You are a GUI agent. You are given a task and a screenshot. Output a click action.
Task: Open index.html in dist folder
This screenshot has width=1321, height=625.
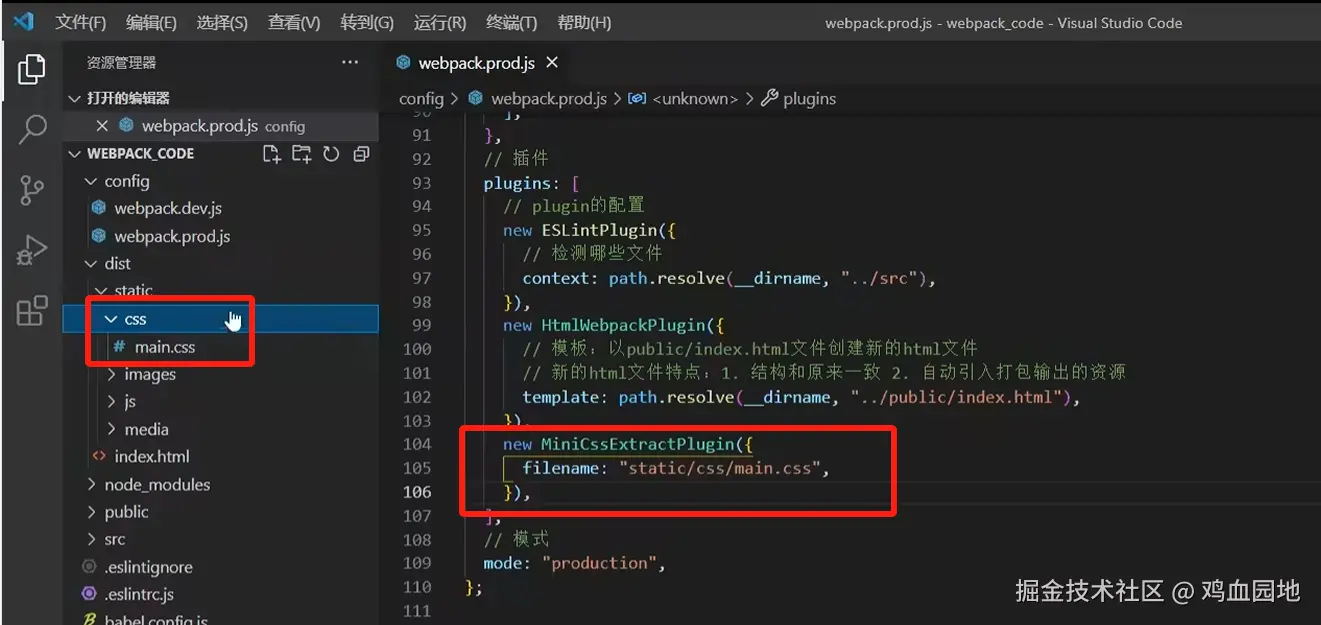(x=152, y=456)
